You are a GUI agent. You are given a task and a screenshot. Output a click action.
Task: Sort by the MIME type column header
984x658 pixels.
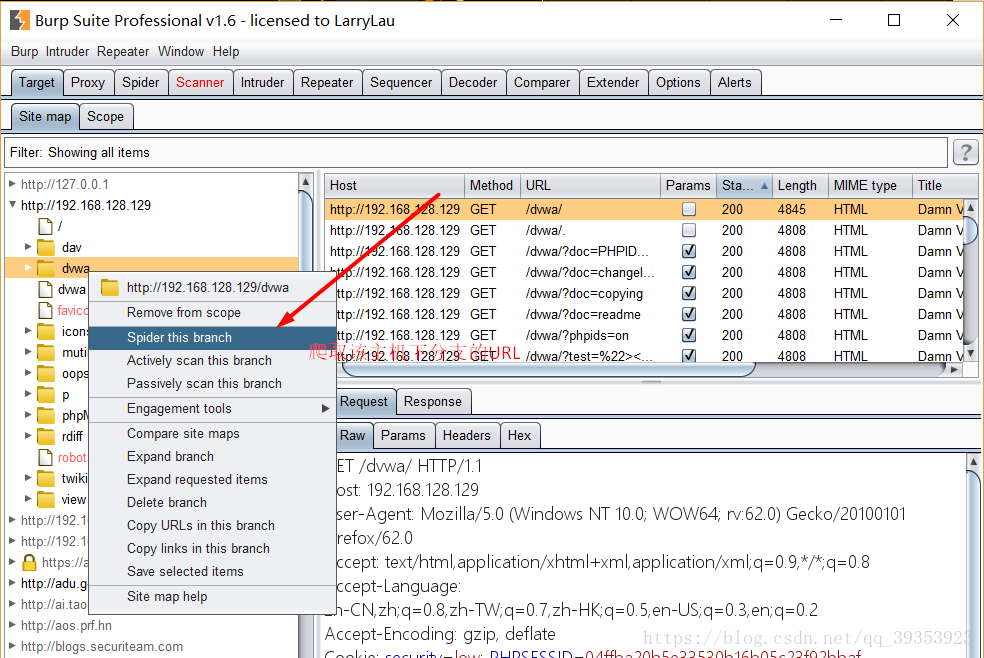click(x=870, y=186)
